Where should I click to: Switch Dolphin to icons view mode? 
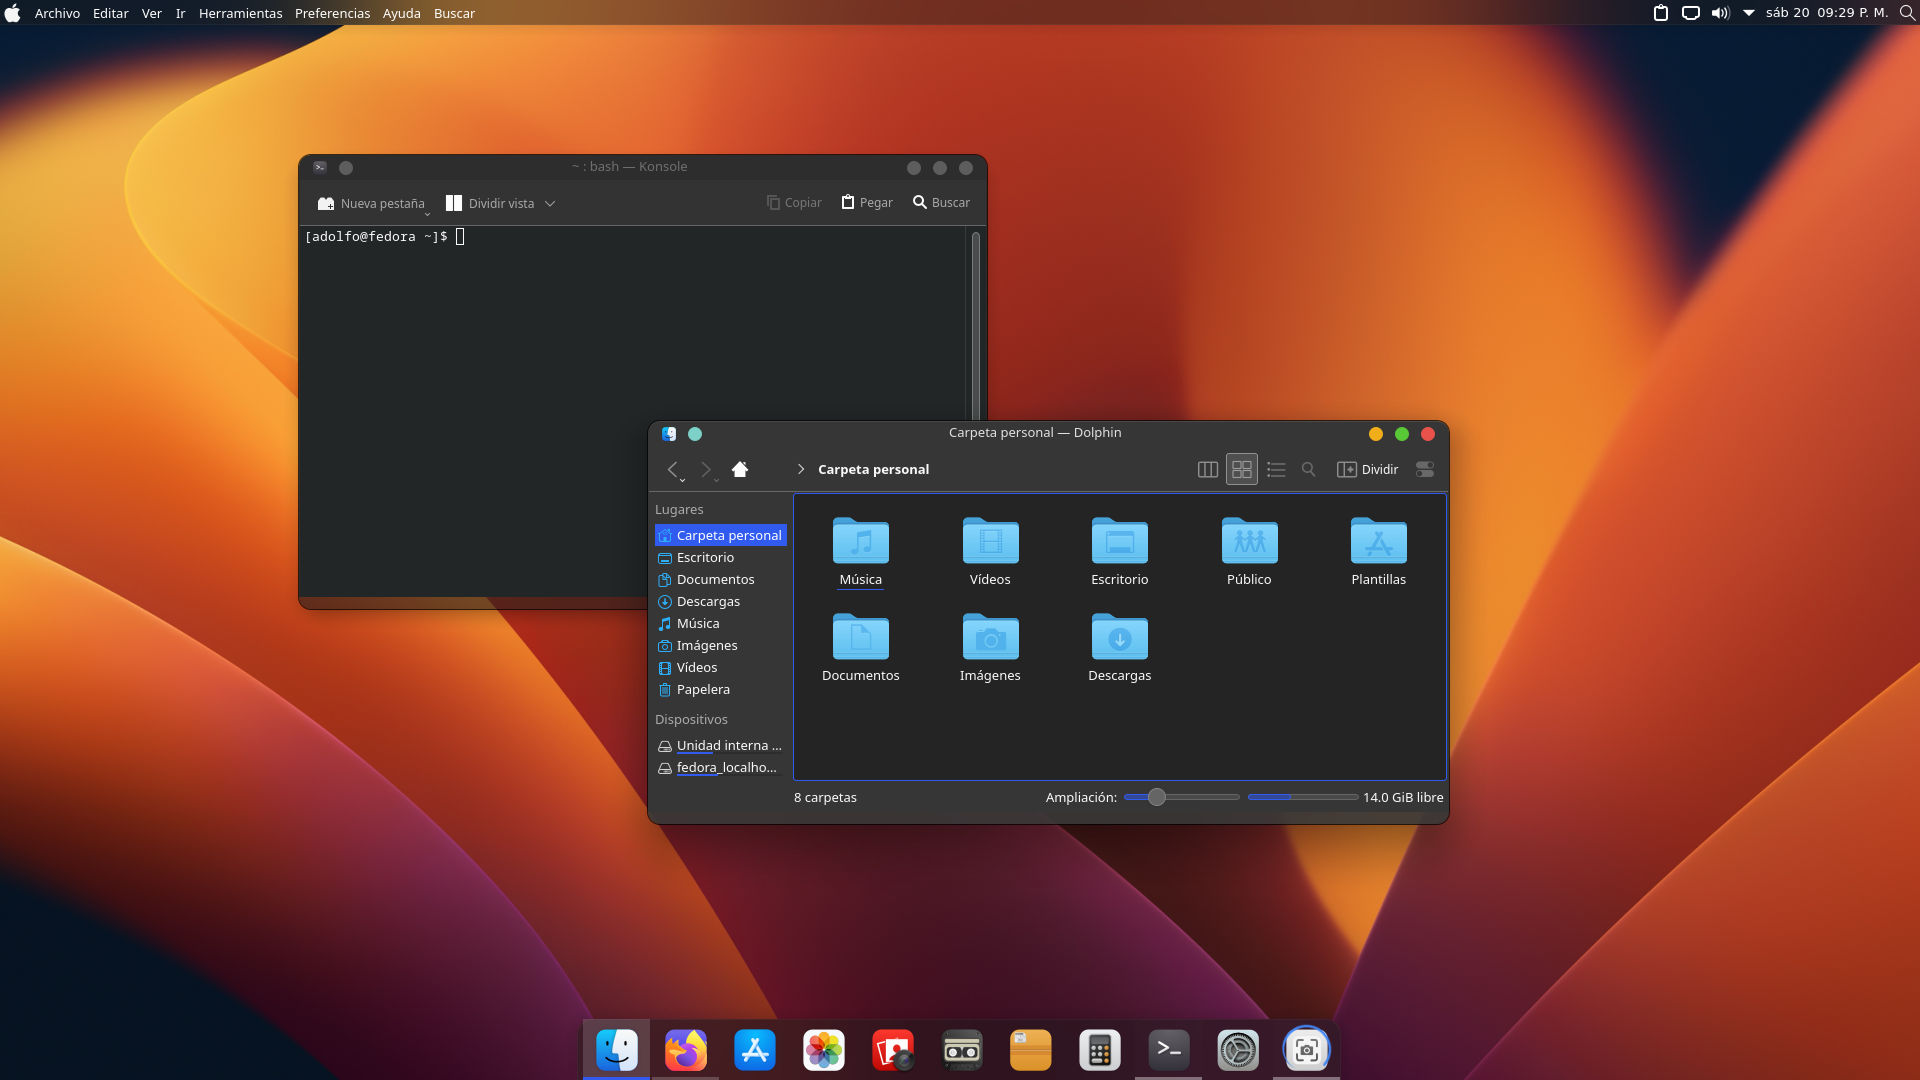1242,469
